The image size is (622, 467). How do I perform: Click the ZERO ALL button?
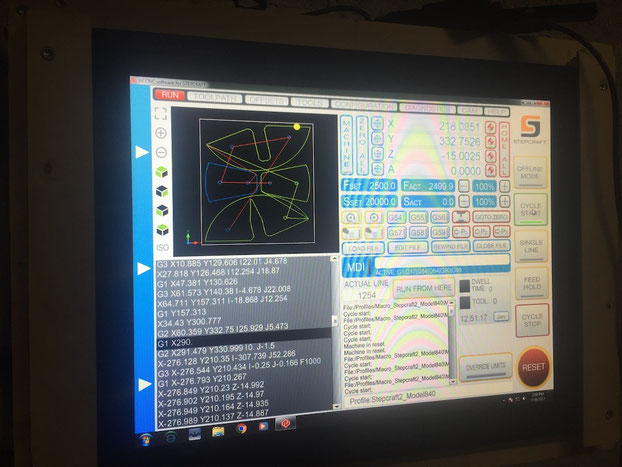[x=362, y=146]
